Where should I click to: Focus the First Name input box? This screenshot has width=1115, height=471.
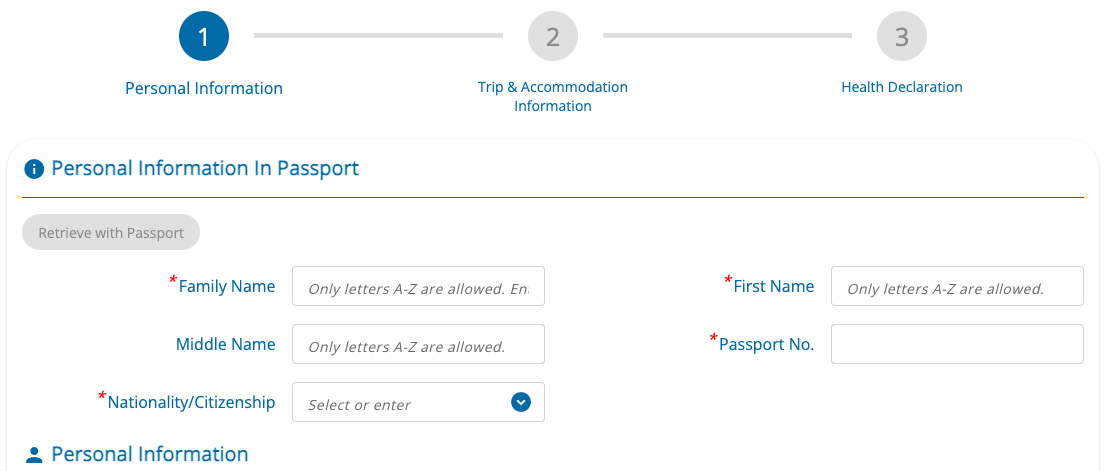(x=957, y=286)
